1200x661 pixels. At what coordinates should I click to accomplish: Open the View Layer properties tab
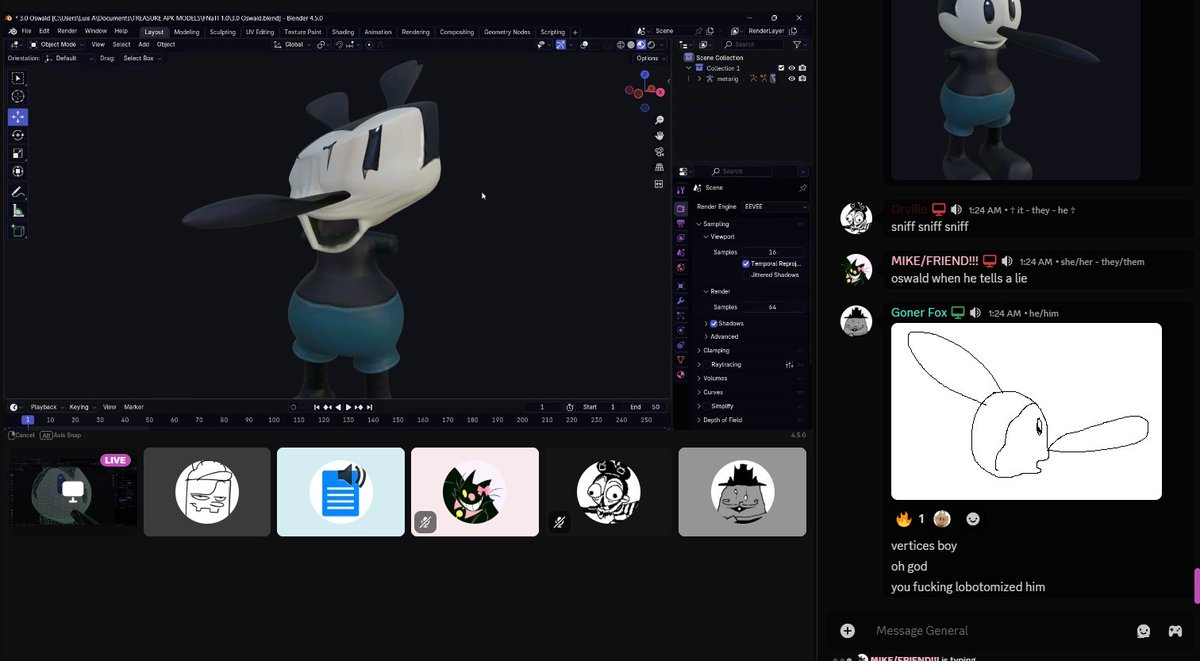pyautogui.click(x=680, y=238)
